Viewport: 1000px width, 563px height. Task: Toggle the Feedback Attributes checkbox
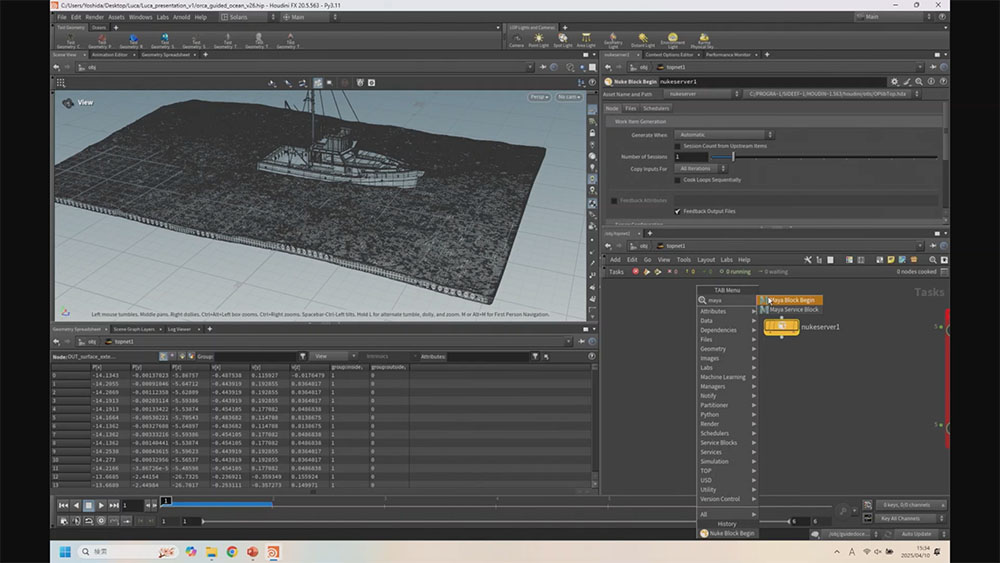point(614,200)
